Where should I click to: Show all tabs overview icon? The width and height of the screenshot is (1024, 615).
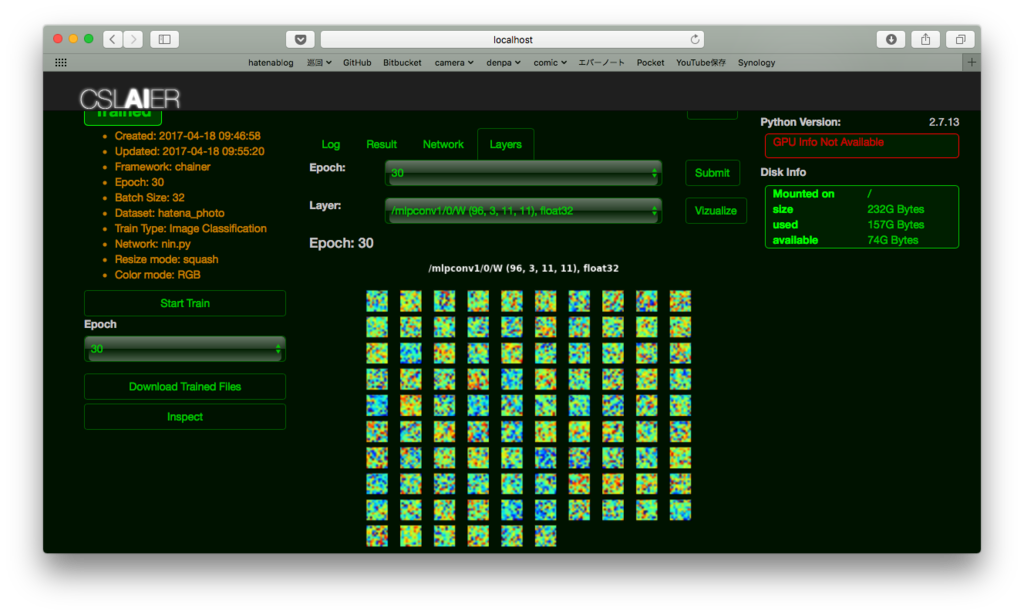(x=960, y=39)
